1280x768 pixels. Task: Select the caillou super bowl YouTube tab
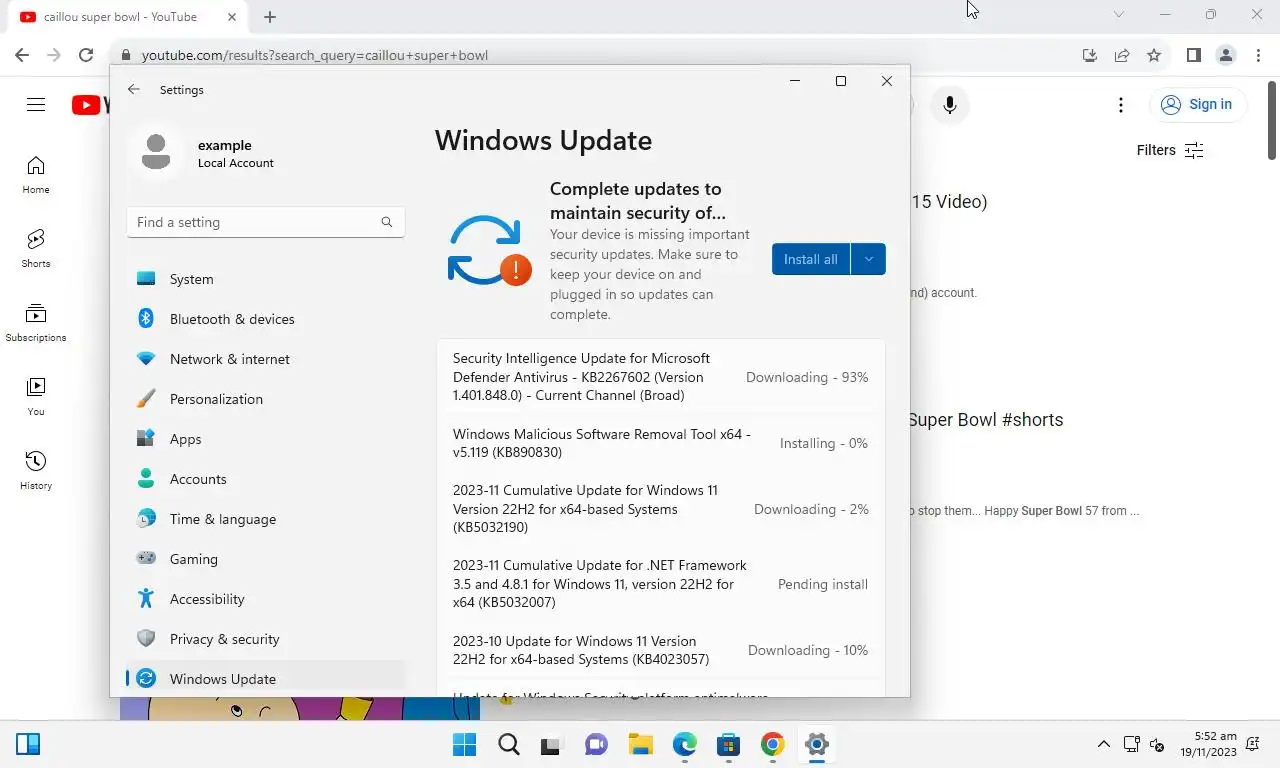128,17
